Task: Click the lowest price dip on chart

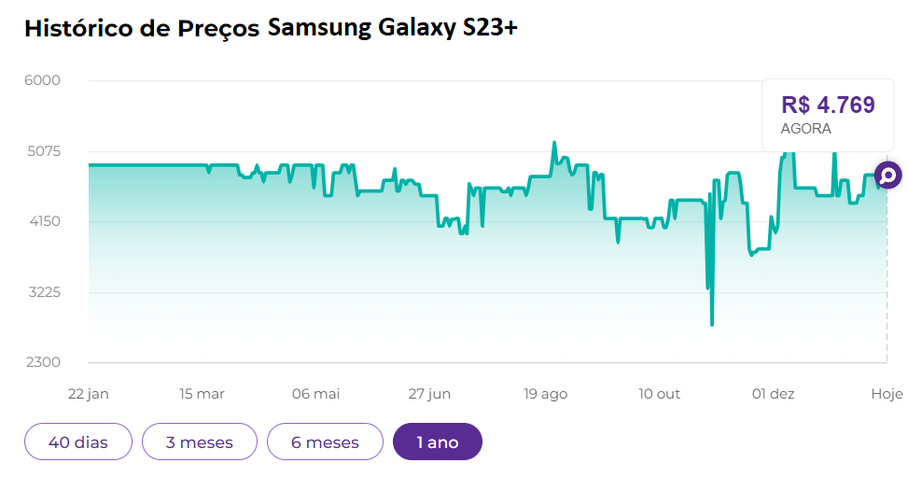Action: click(x=712, y=324)
